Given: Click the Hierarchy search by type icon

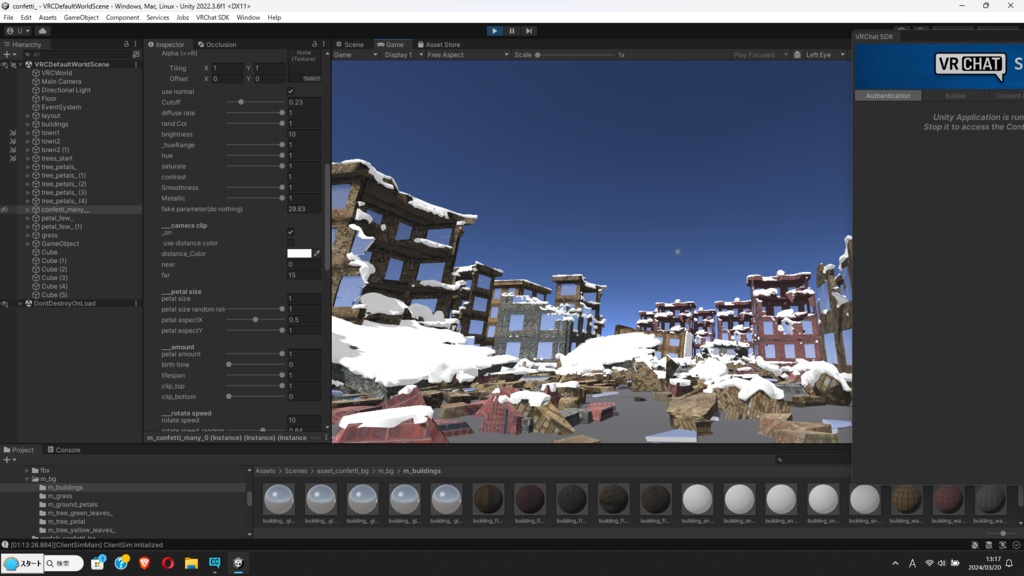Looking at the screenshot, I should click(136, 54).
